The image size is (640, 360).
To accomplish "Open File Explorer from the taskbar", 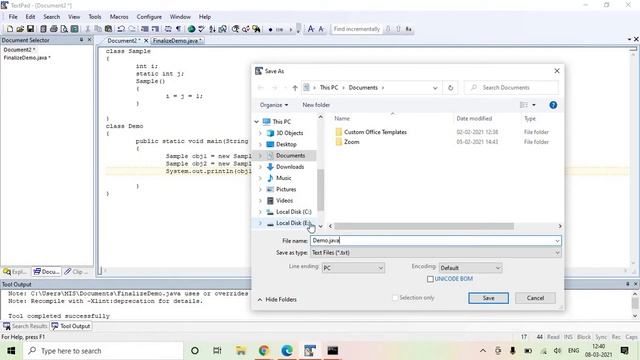I will [241, 350].
